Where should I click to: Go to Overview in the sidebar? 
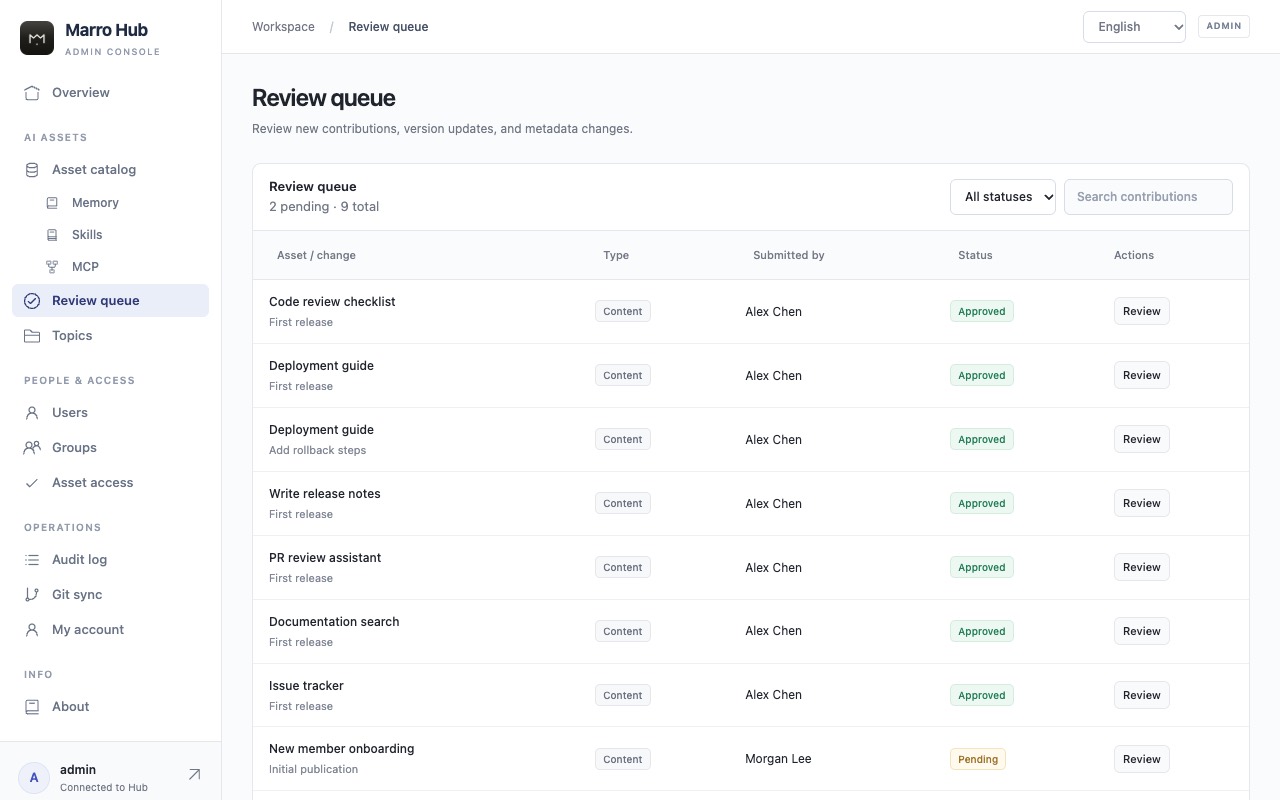[110, 93]
